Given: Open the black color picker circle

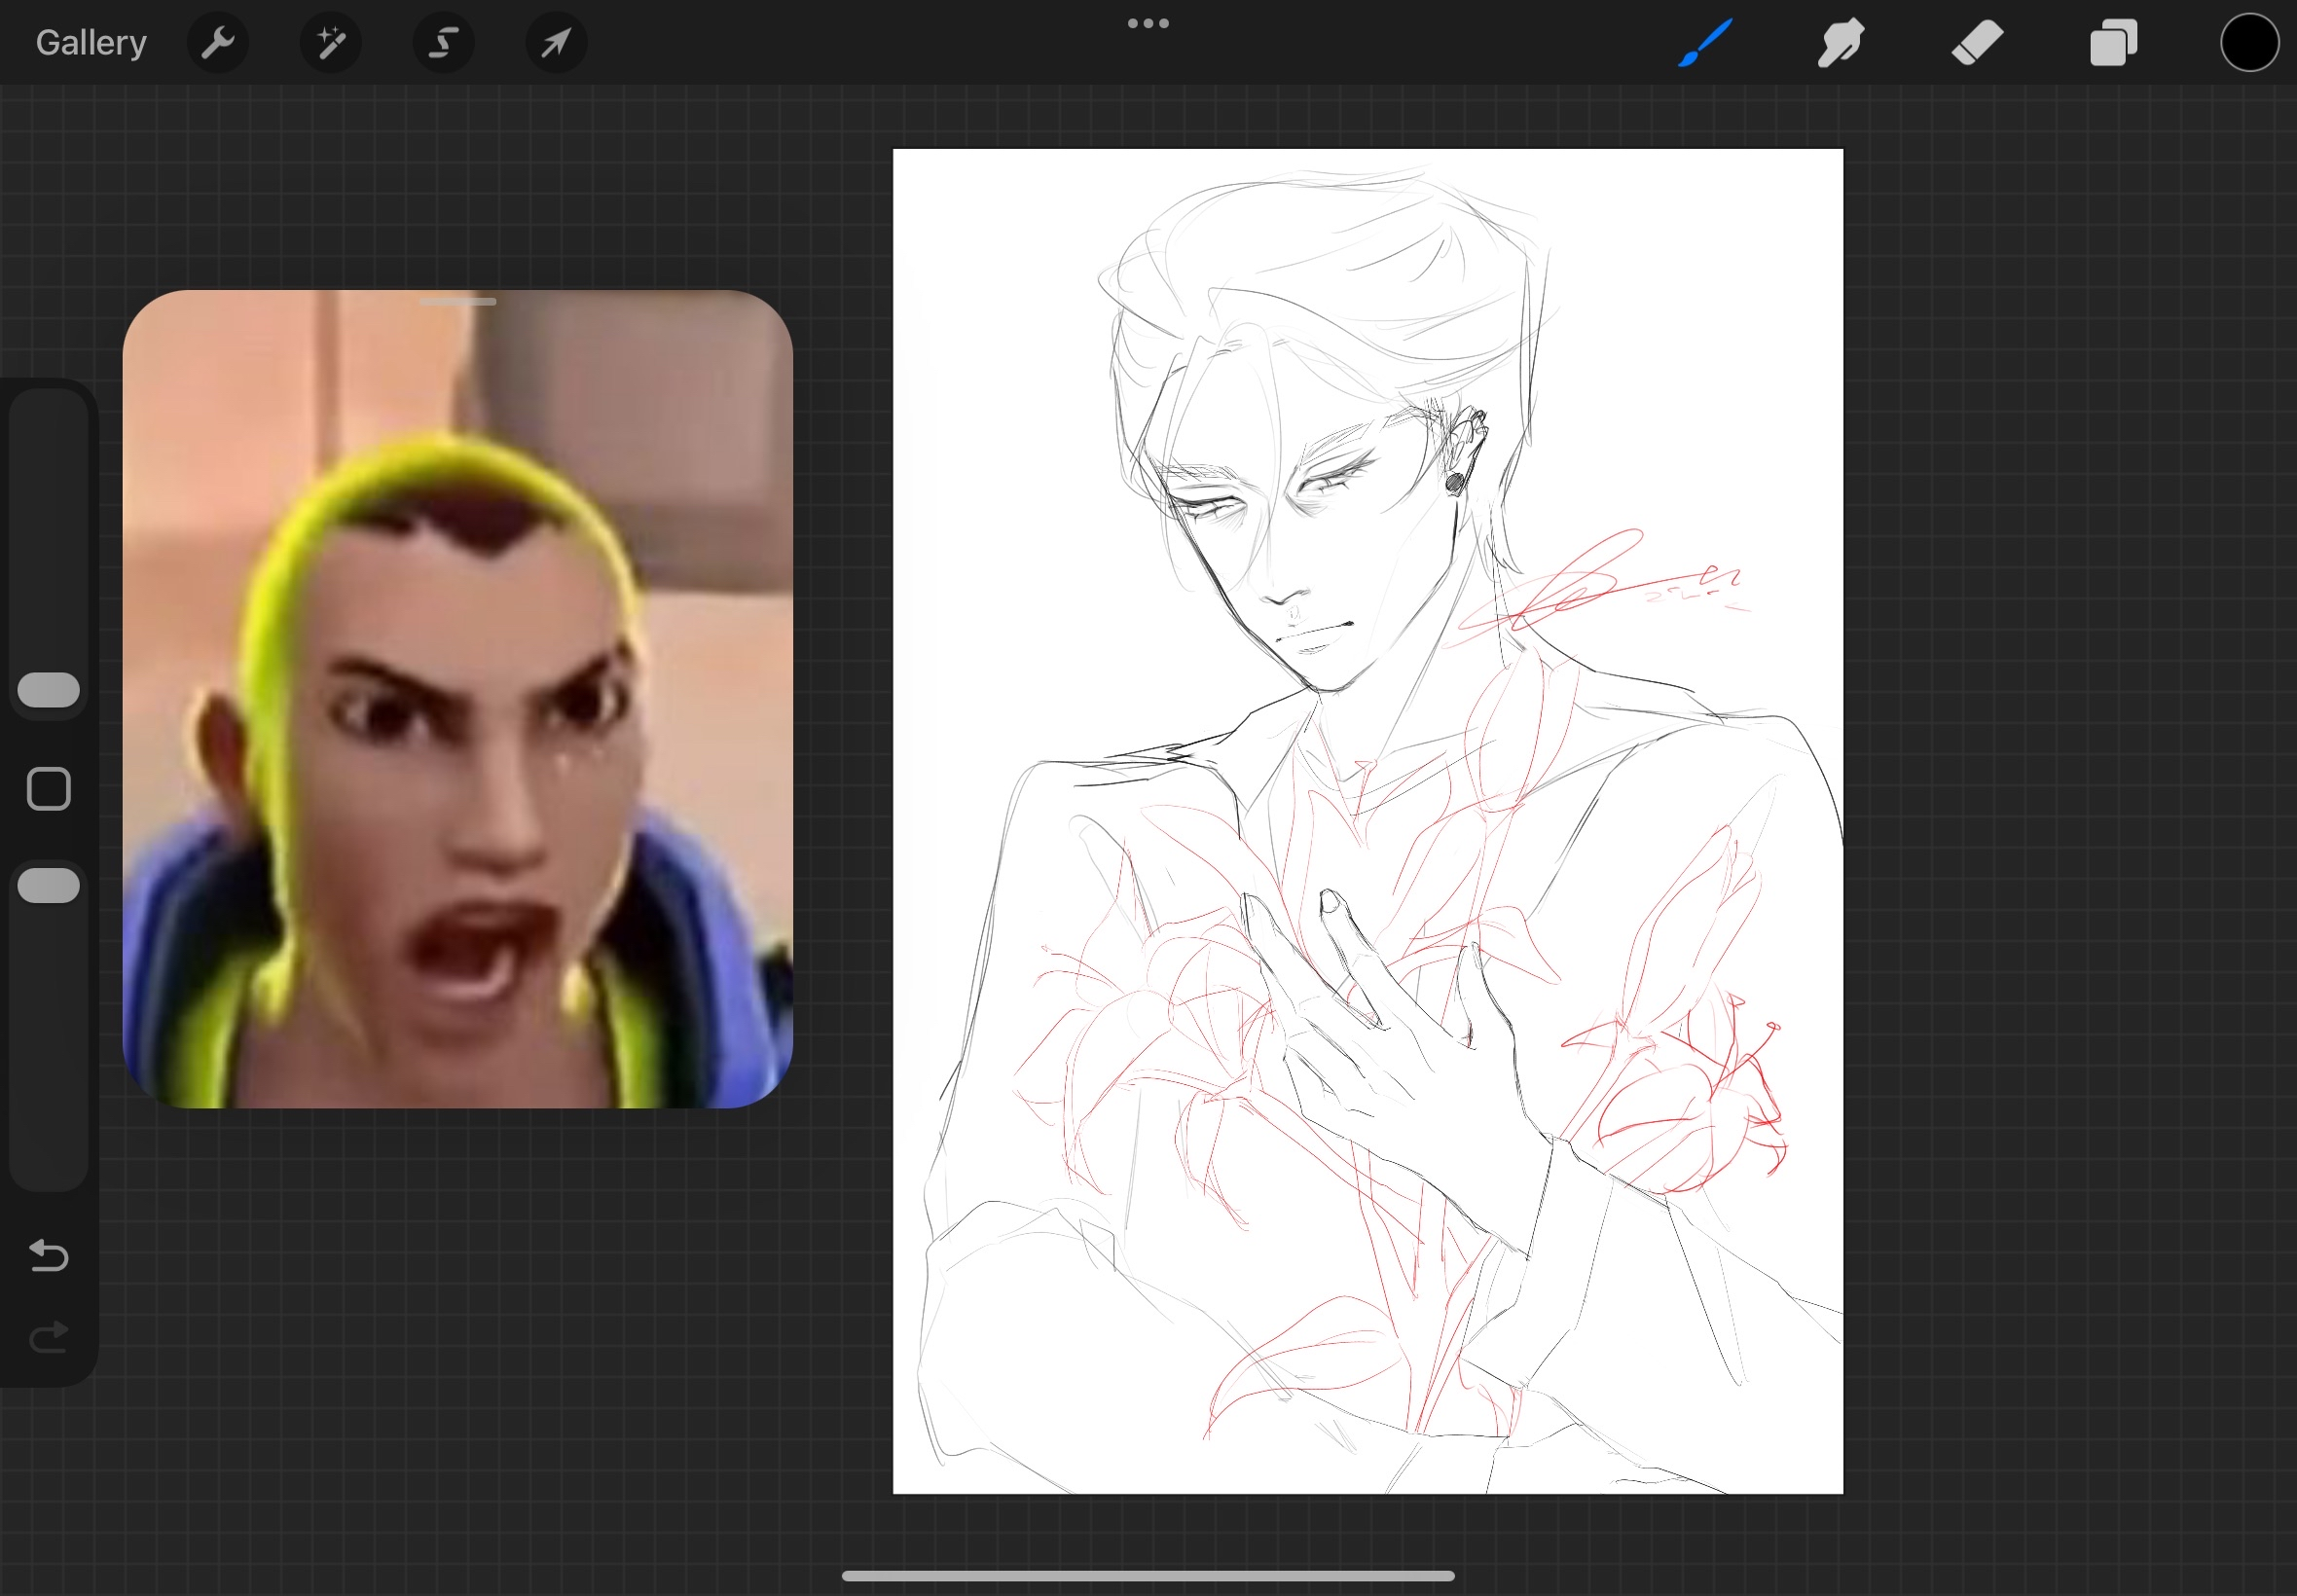Looking at the screenshot, I should (2248, 43).
